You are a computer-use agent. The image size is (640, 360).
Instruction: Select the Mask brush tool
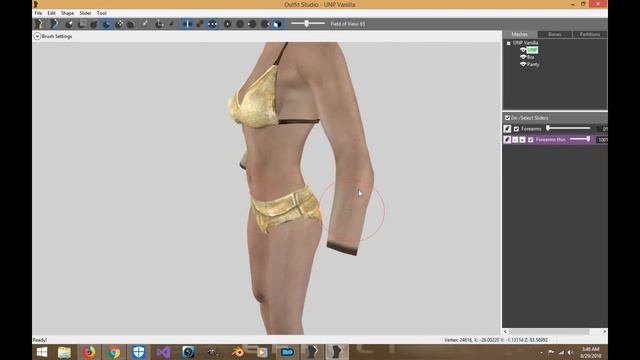(x=82, y=24)
